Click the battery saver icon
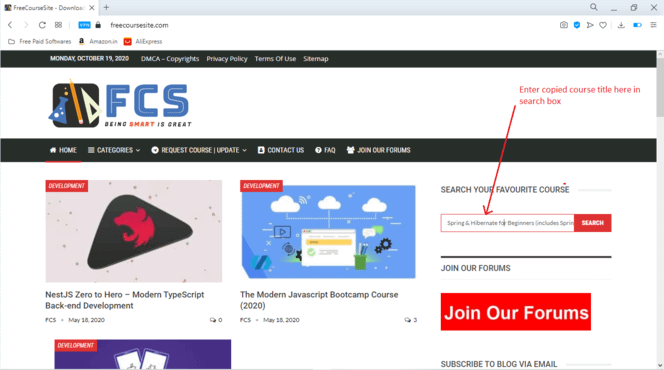 637,25
